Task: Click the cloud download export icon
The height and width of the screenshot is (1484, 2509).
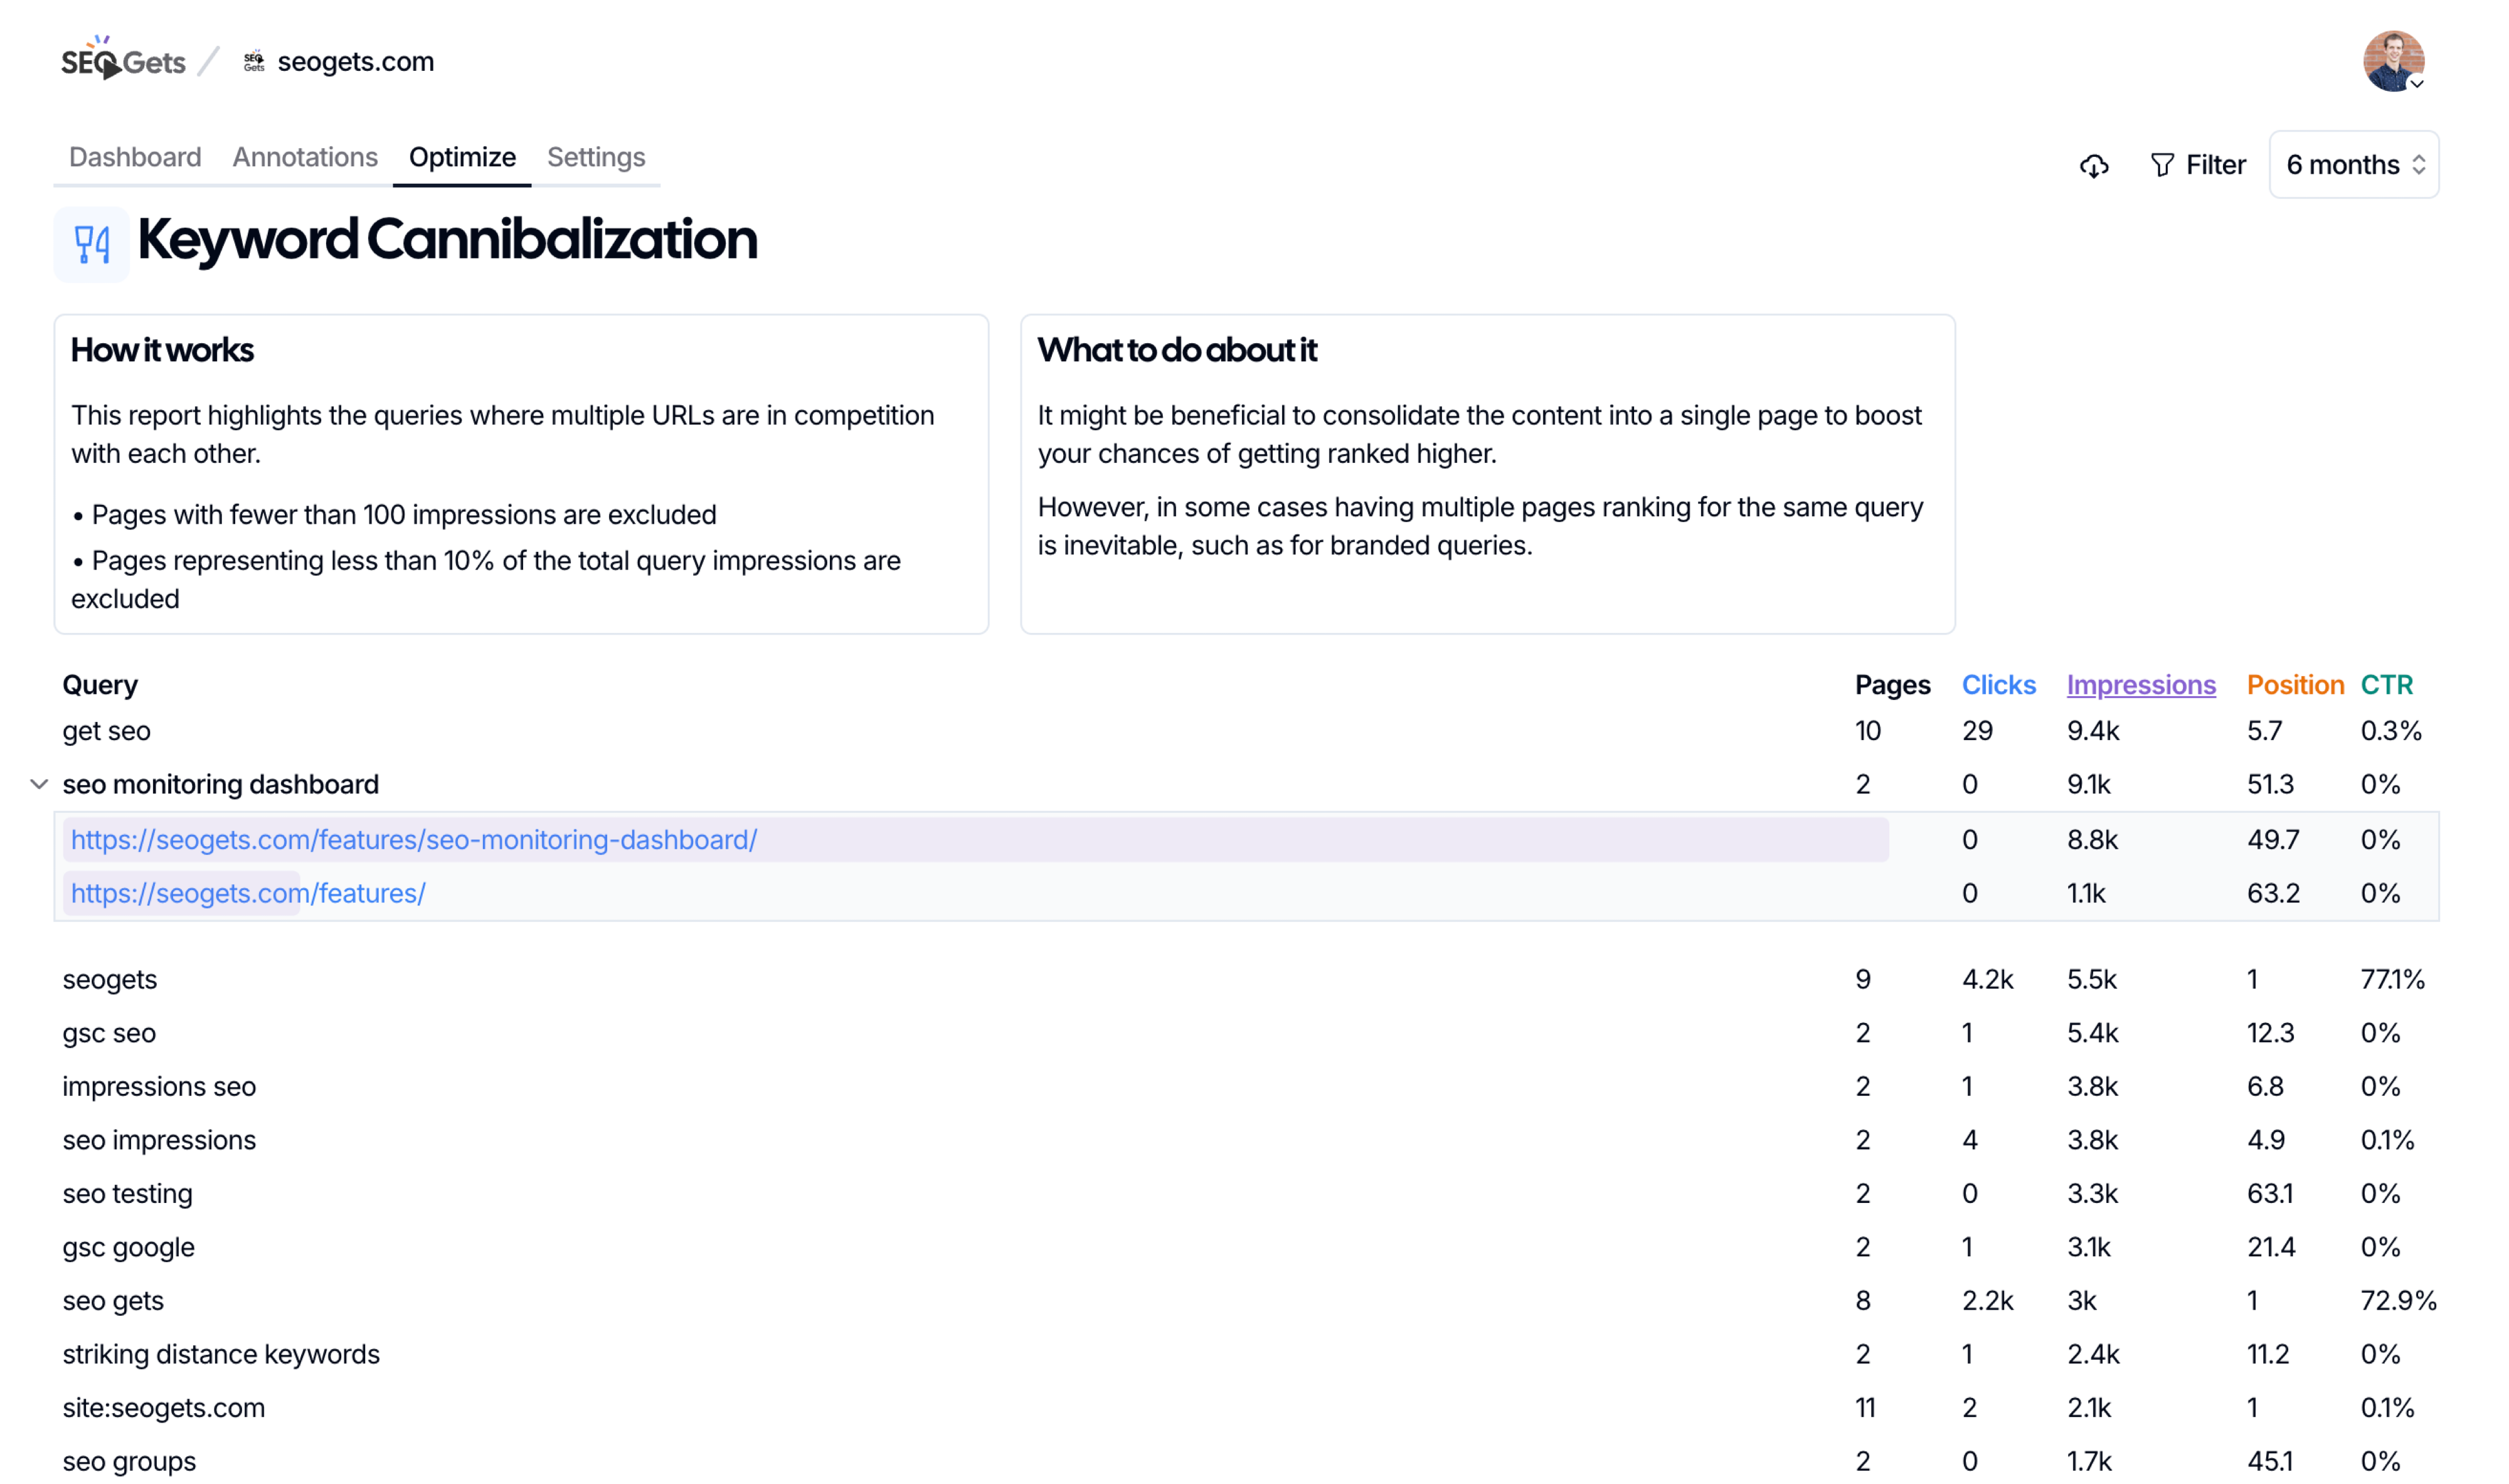Action: 2093,165
